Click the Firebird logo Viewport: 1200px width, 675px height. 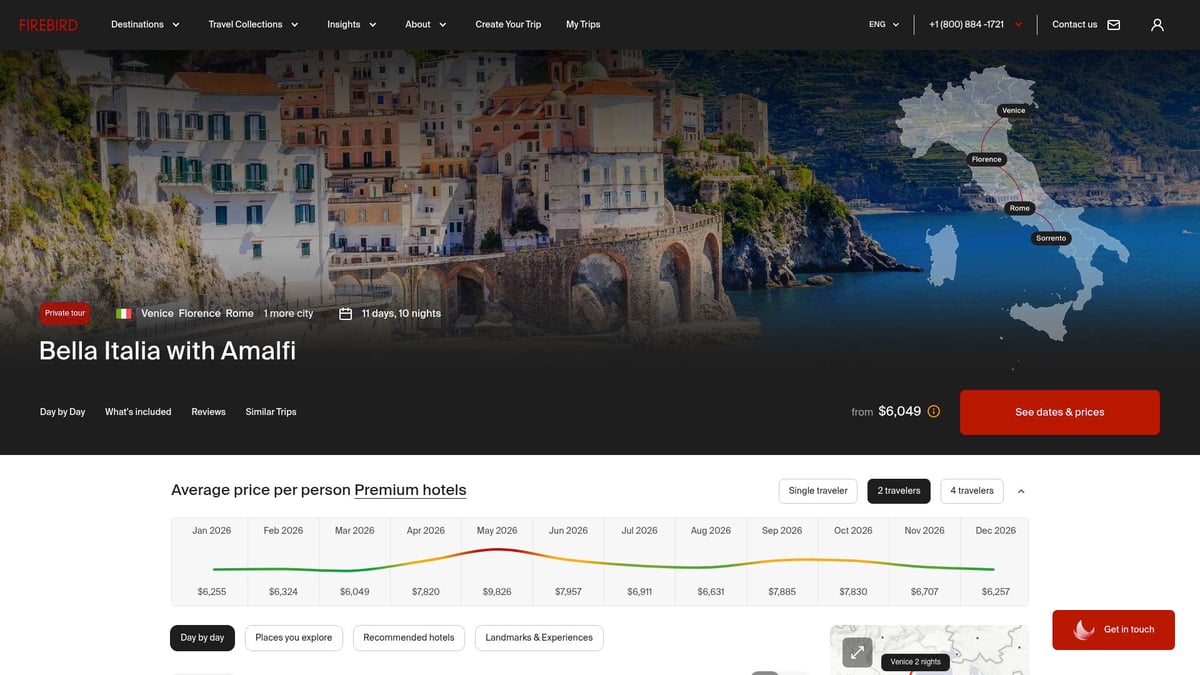[x=48, y=24]
